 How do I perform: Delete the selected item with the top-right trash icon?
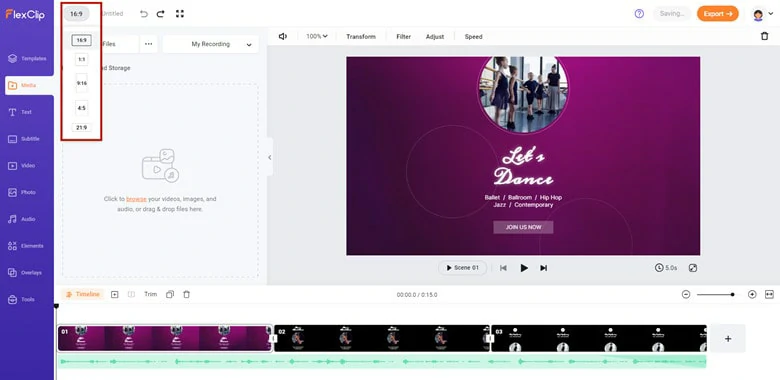[765, 36]
